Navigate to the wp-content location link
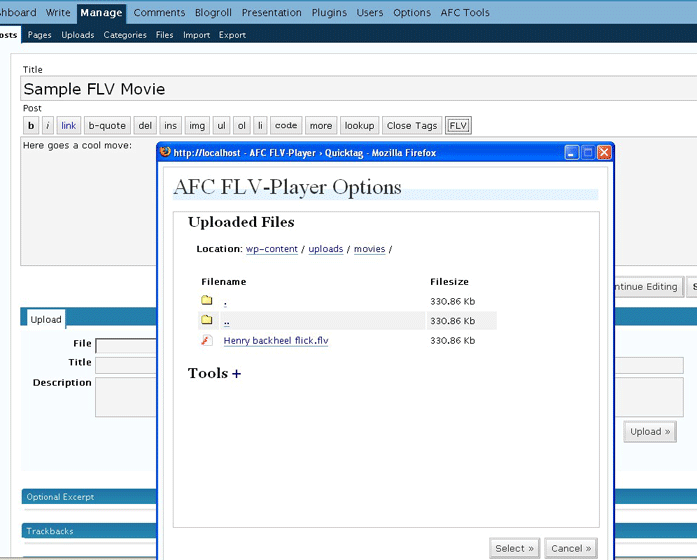The height and width of the screenshot is (560, 697). [272, 249]
